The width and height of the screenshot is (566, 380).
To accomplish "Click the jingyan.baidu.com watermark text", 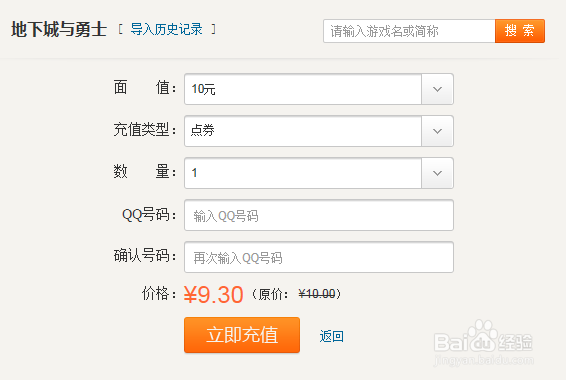I will pos(483,360).
